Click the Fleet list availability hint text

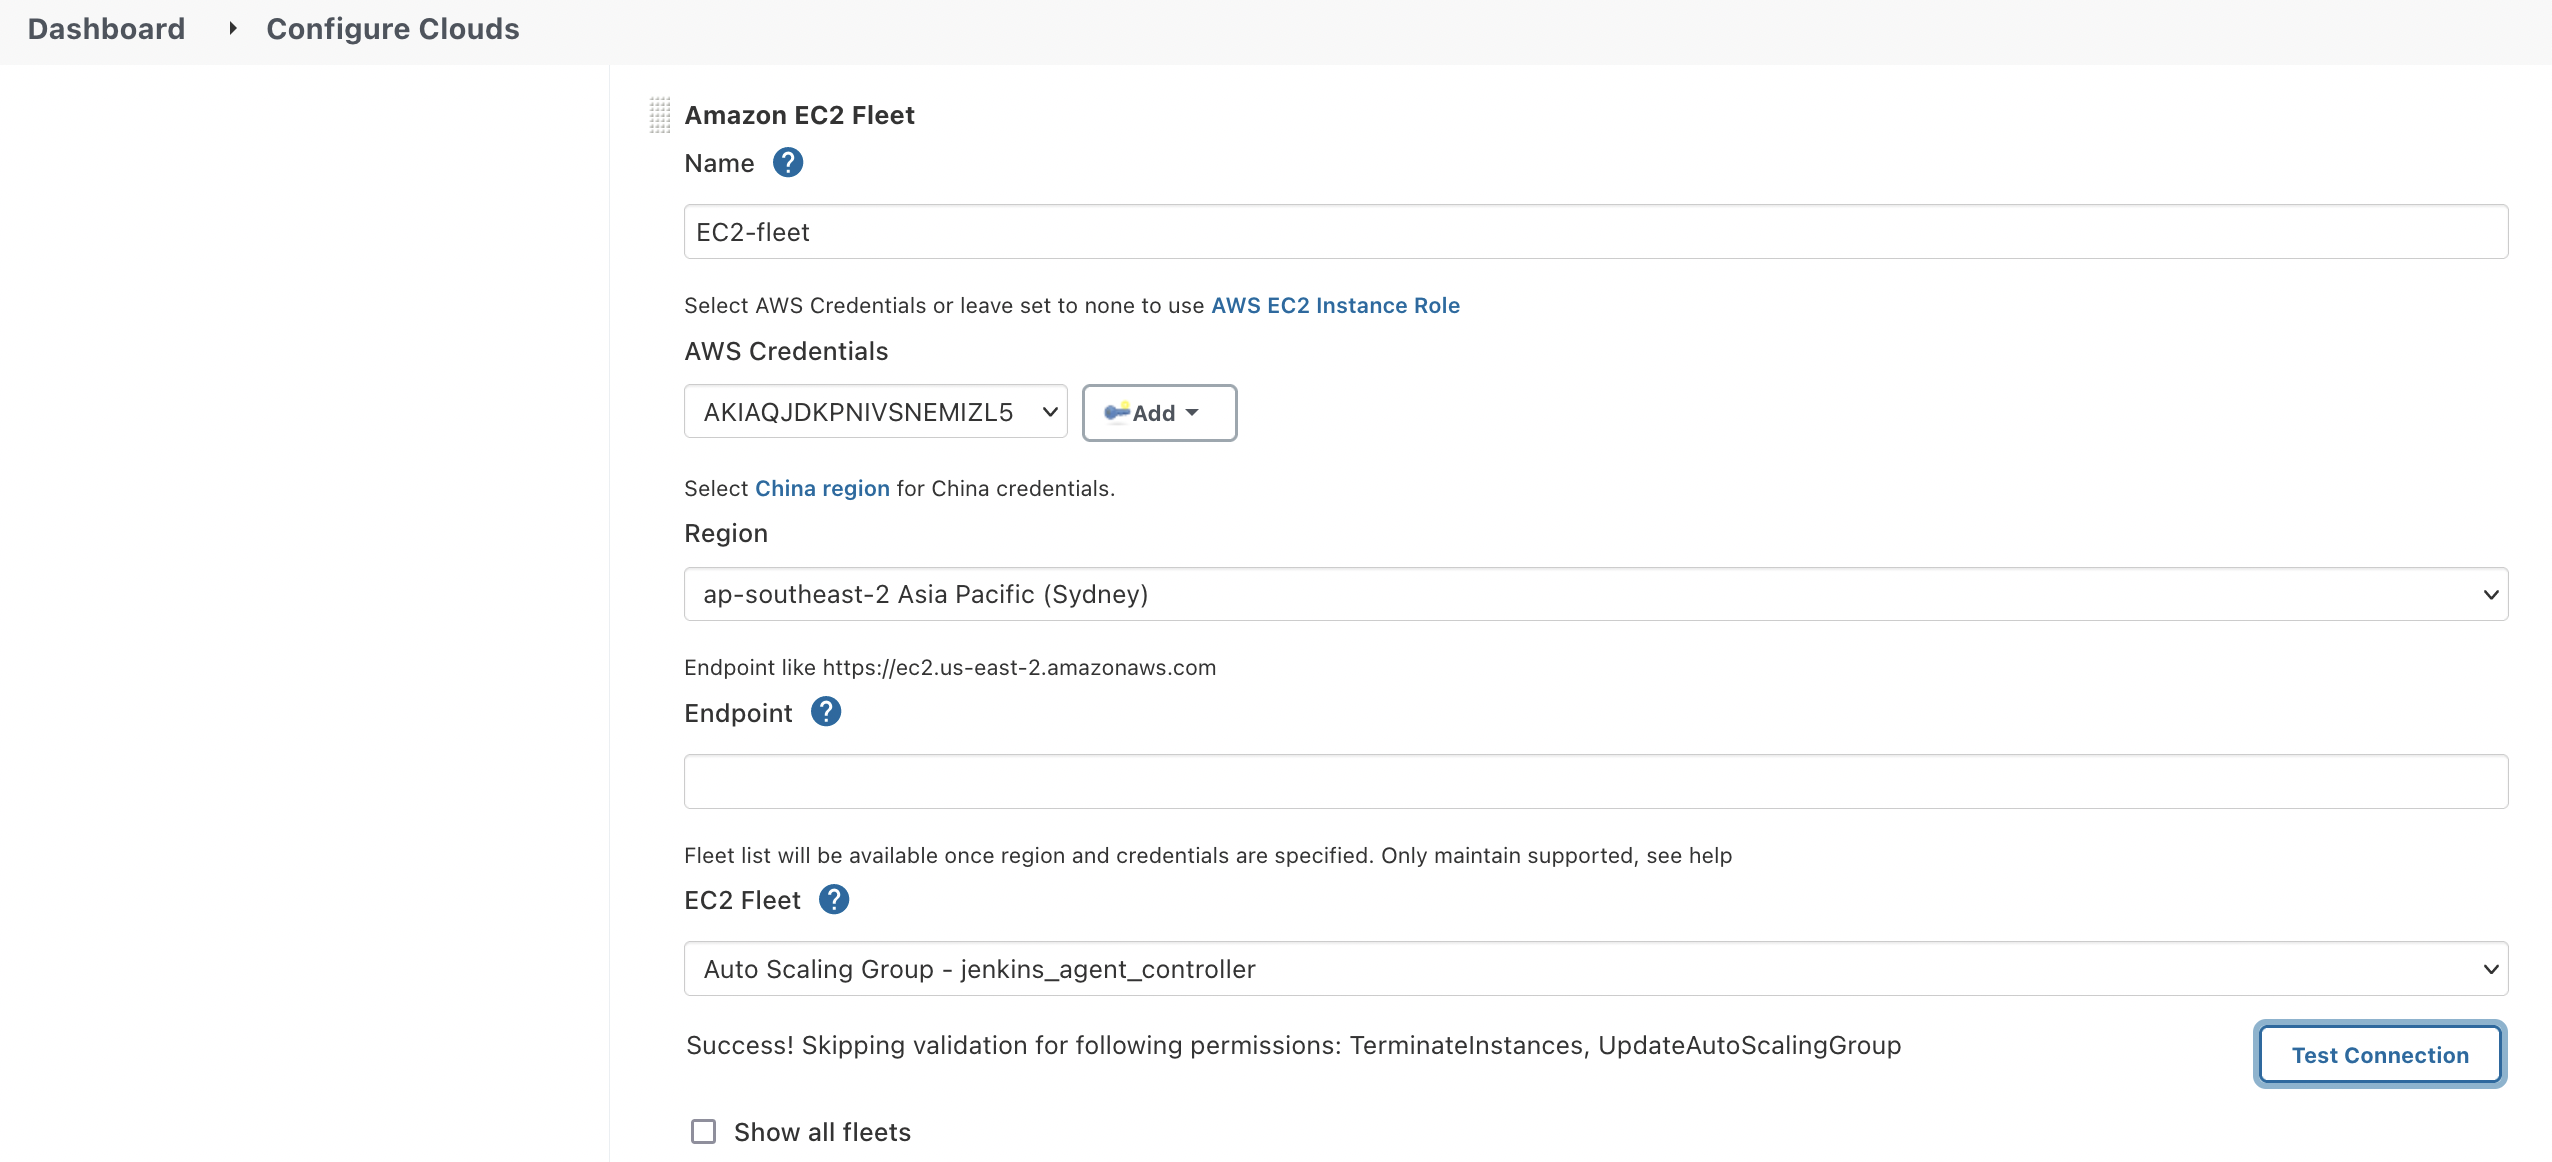tap(1208, 855)
